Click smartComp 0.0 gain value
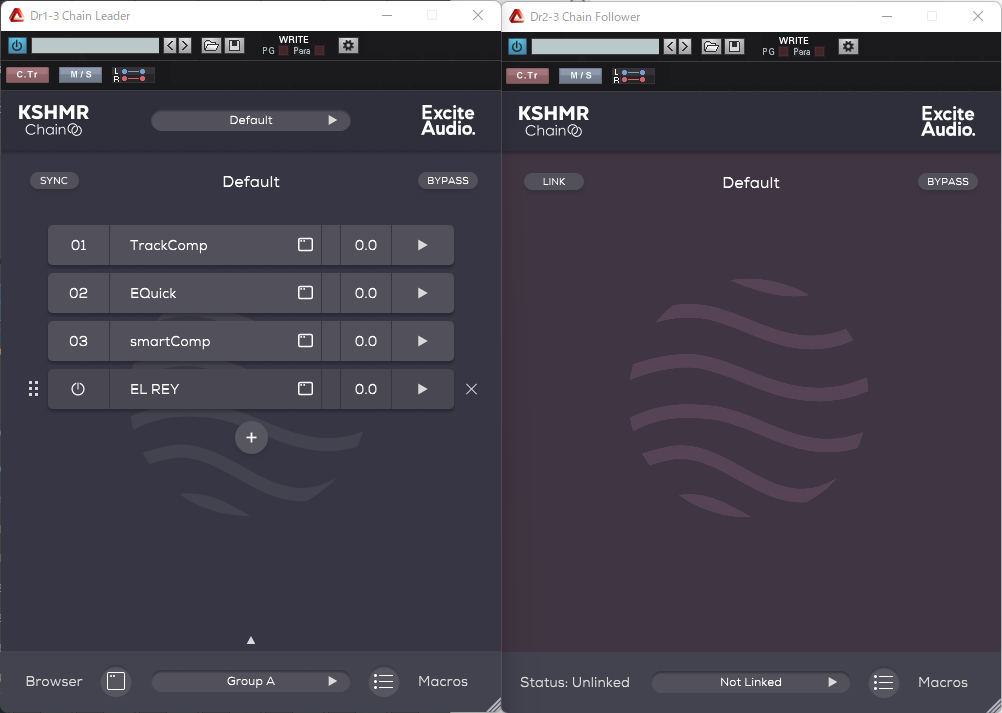This screenshot has height=713, width=1002. pyautogui.click(x=366, y=341)
